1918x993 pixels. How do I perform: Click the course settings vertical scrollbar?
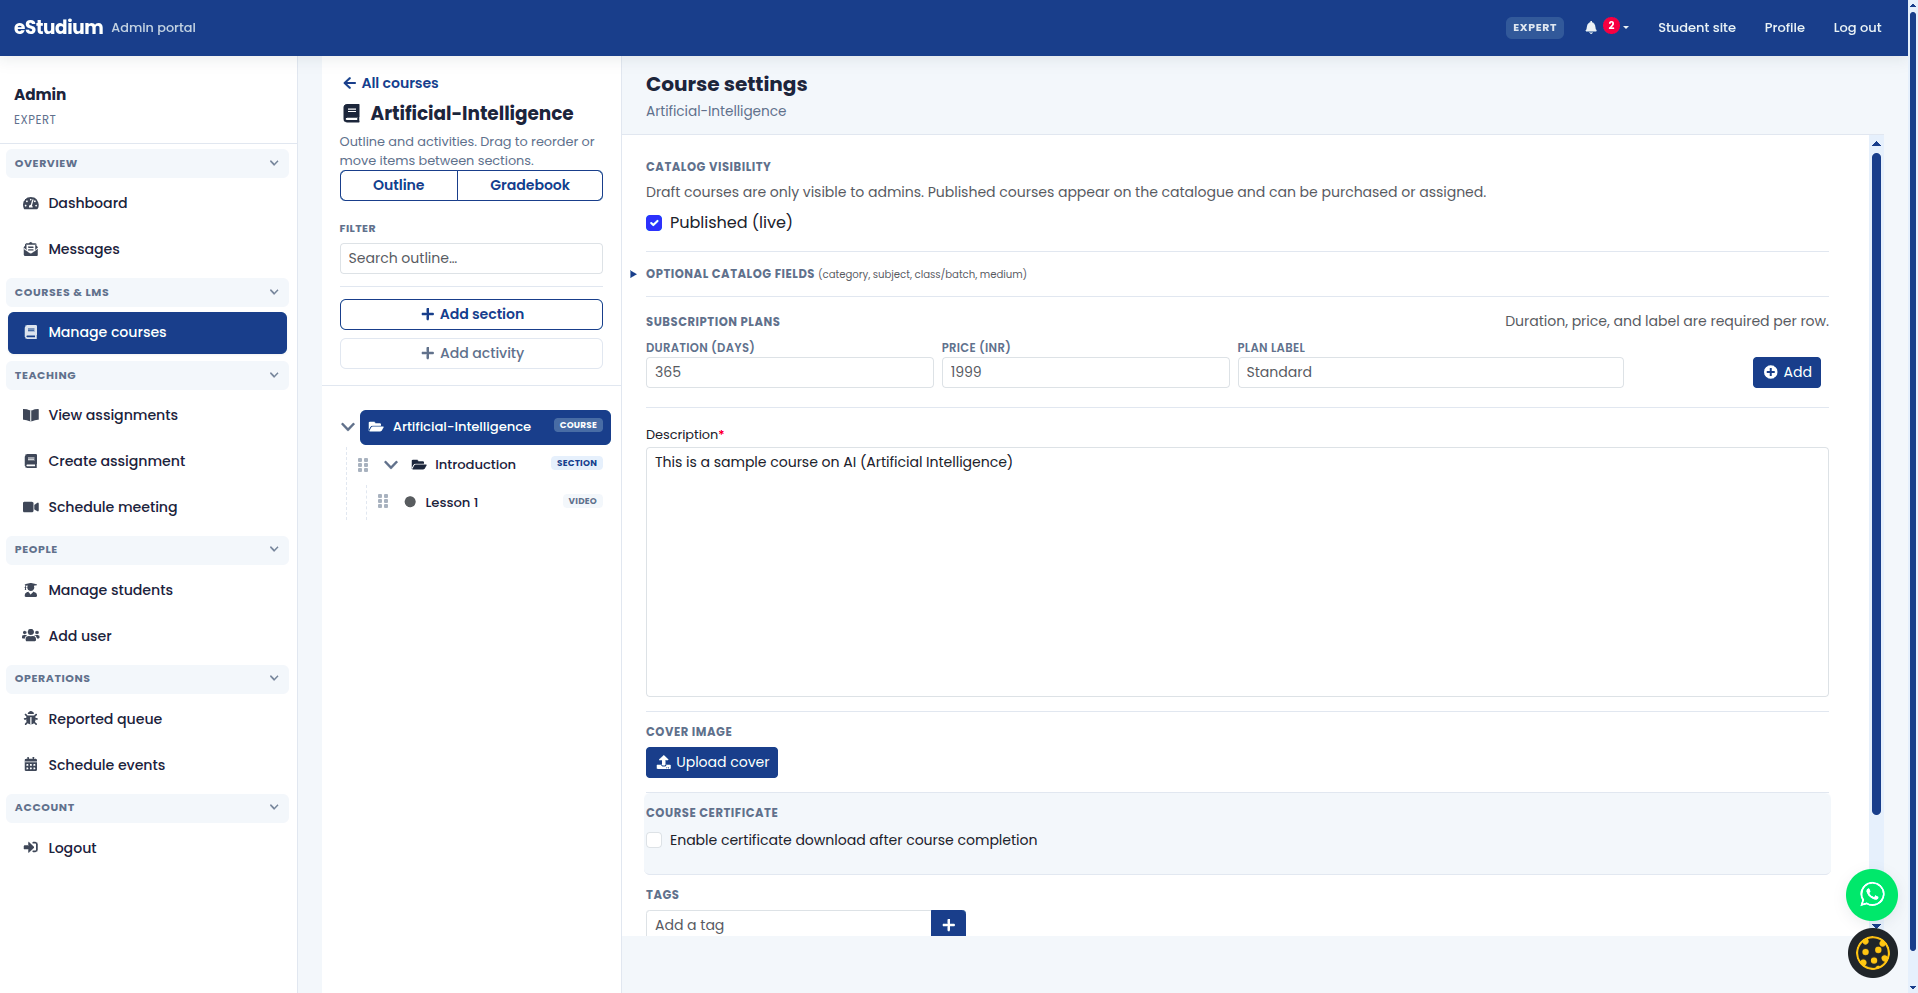tap(1876, 484)
